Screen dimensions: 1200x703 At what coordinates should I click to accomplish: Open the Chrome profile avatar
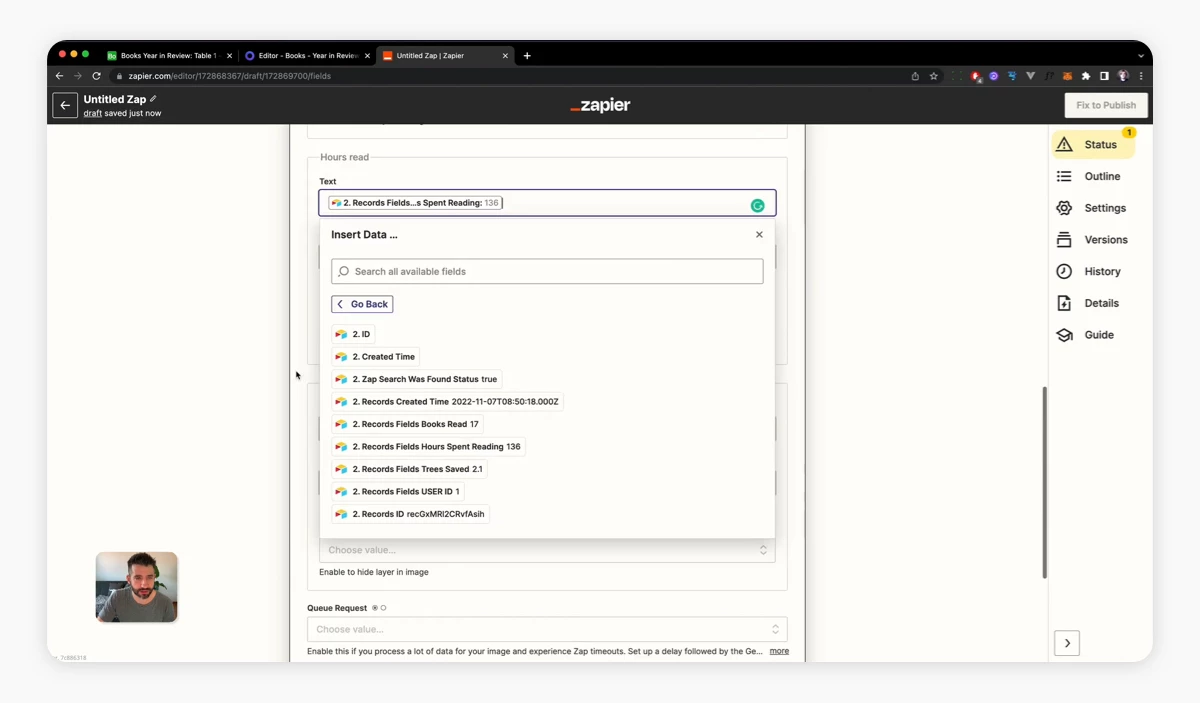[1123, 76]
